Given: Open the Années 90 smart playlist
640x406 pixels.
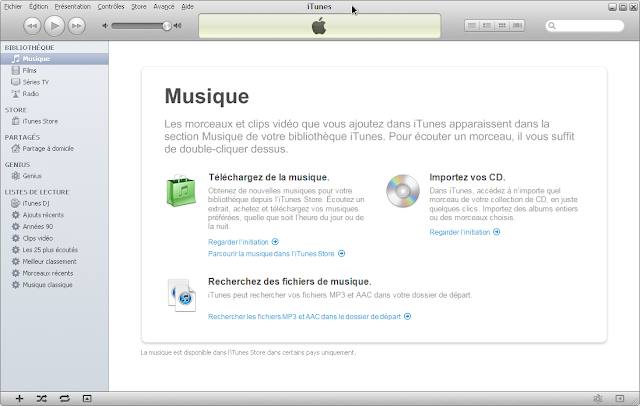Looking at the screenshot, I should pyautogui.click(x=54, y=226).
